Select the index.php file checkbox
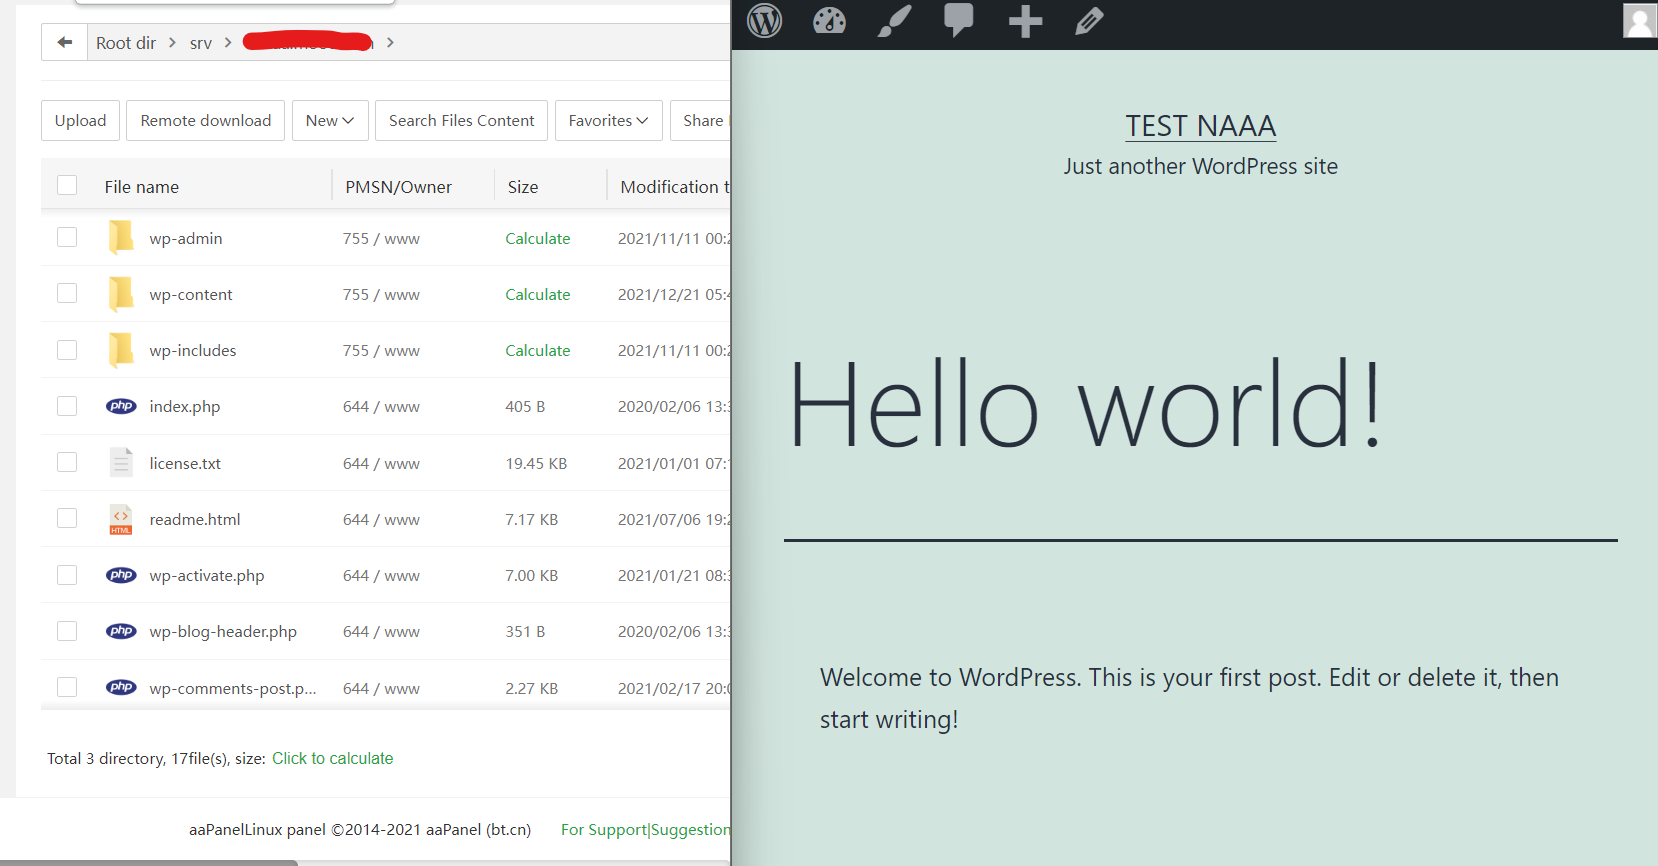1658x866 pixels. pos(67,406)
